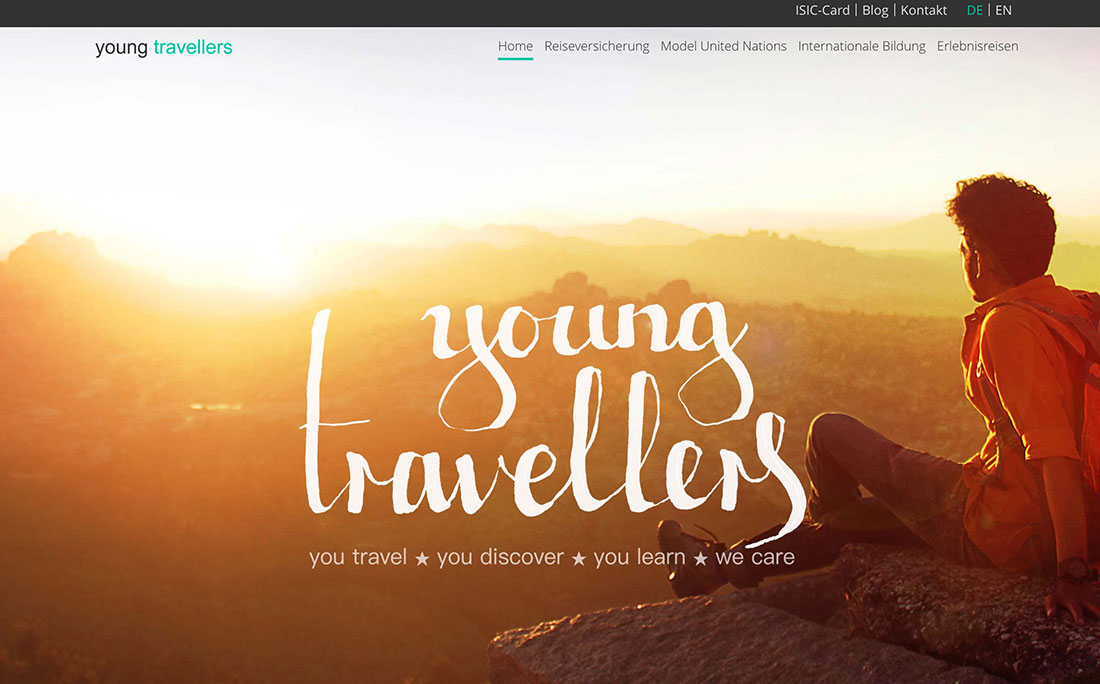1100x684 pixels.
Task: Go to Erlebnisreisen page
Action: tap(977, 46)
